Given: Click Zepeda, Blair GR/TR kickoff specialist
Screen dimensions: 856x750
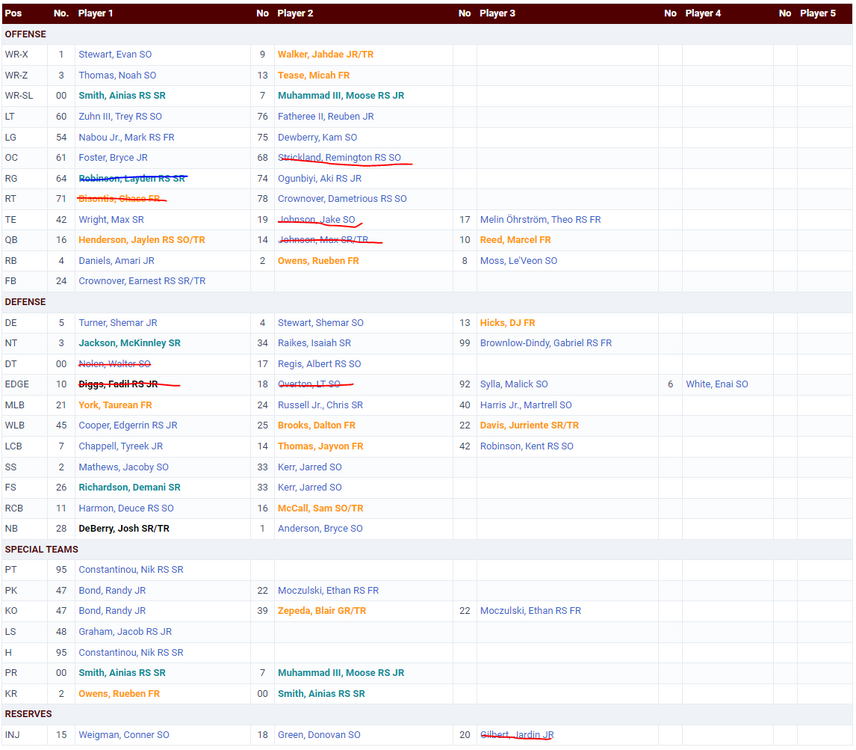Looking at the screenshot, I should (322, 611).
